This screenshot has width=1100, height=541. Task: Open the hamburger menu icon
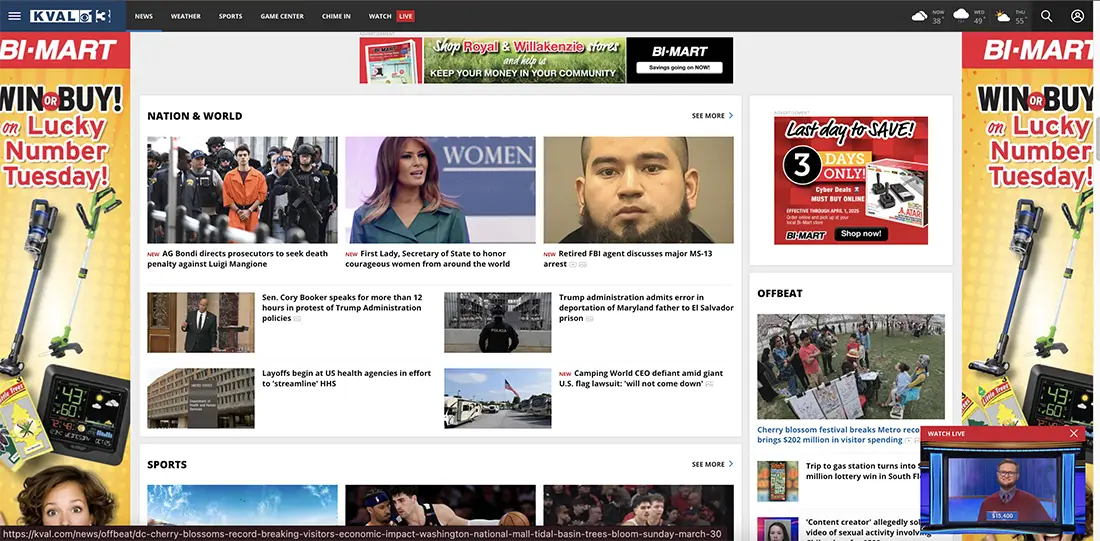(x=14, y=16)
